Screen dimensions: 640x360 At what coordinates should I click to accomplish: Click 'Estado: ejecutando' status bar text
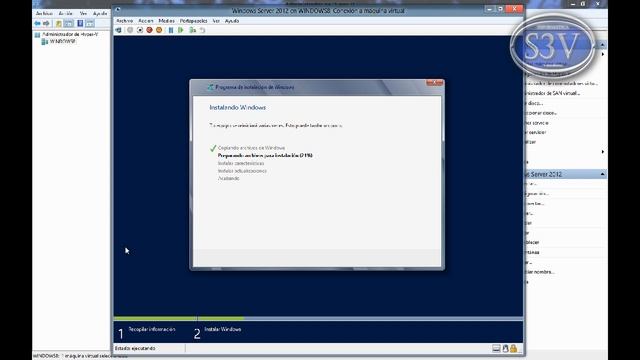coord(135,348)
